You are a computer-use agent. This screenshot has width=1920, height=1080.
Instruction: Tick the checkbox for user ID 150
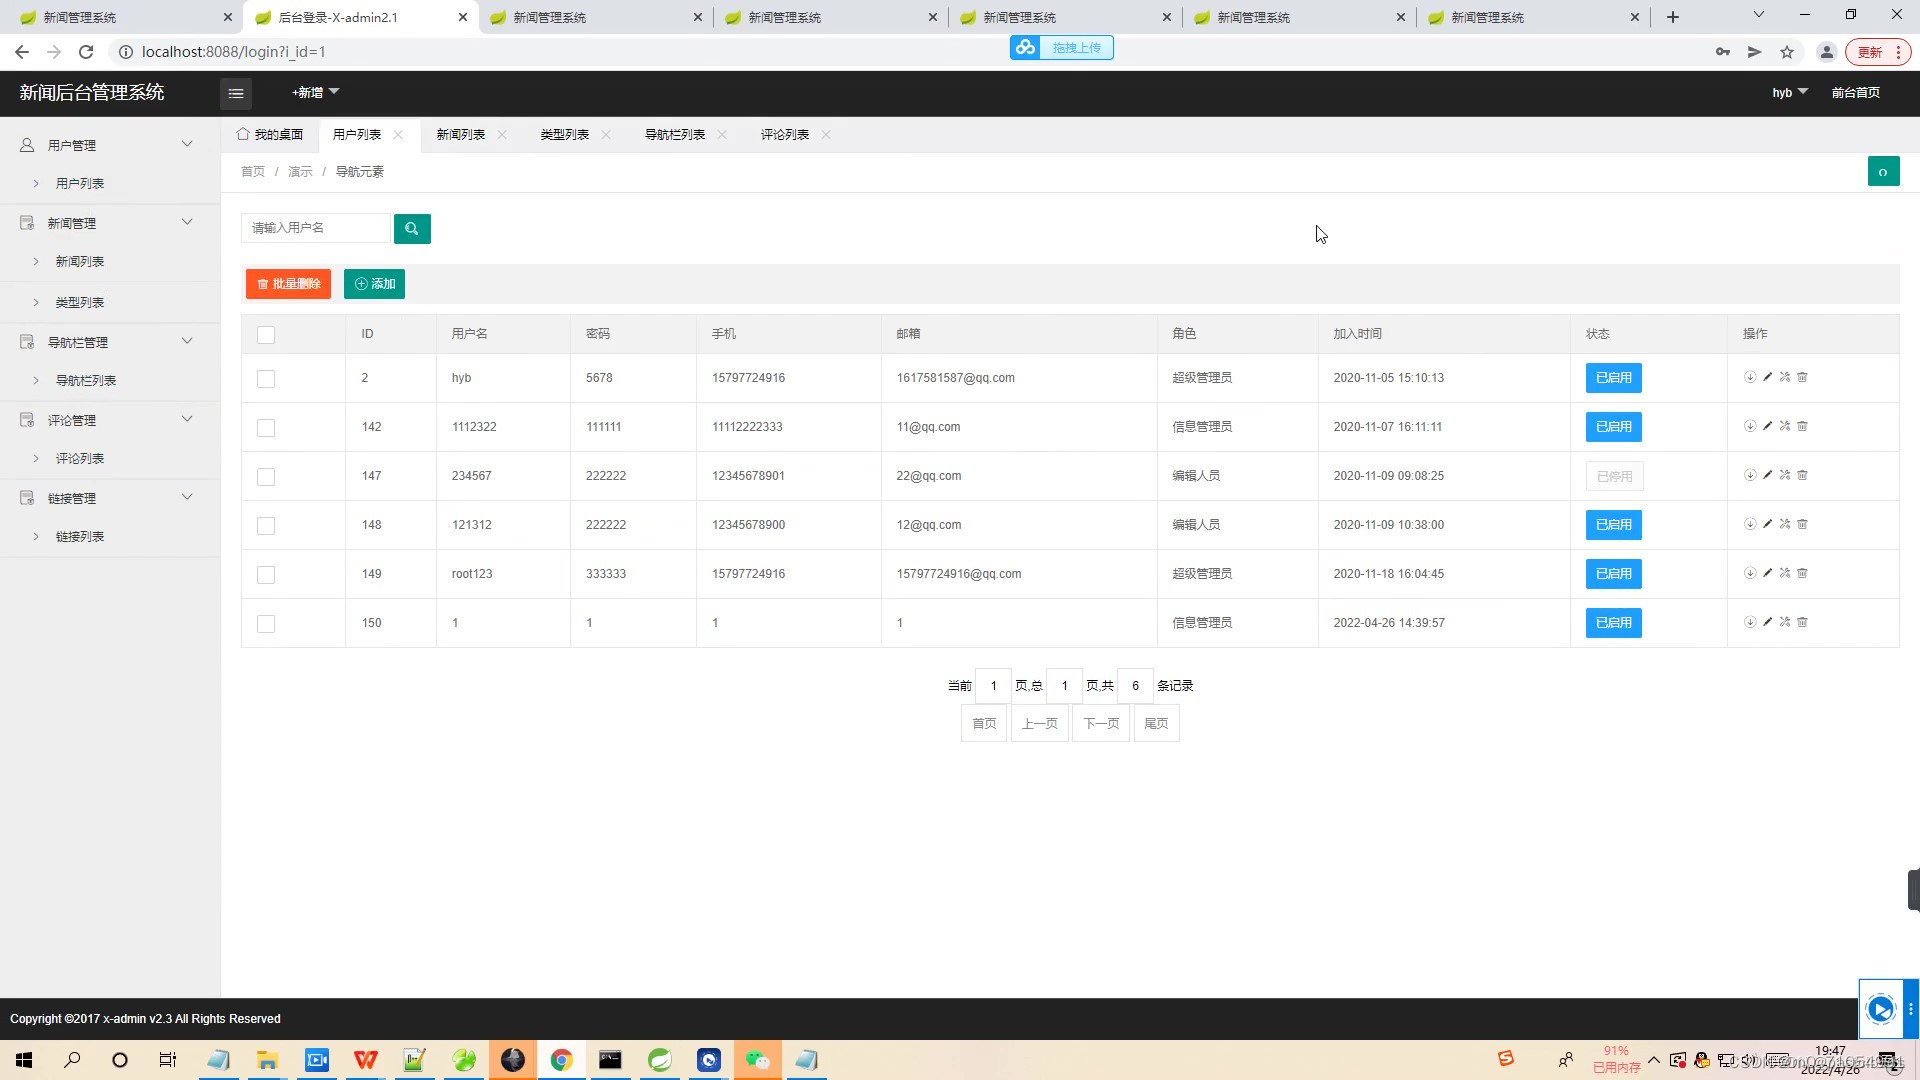[265, 623]
